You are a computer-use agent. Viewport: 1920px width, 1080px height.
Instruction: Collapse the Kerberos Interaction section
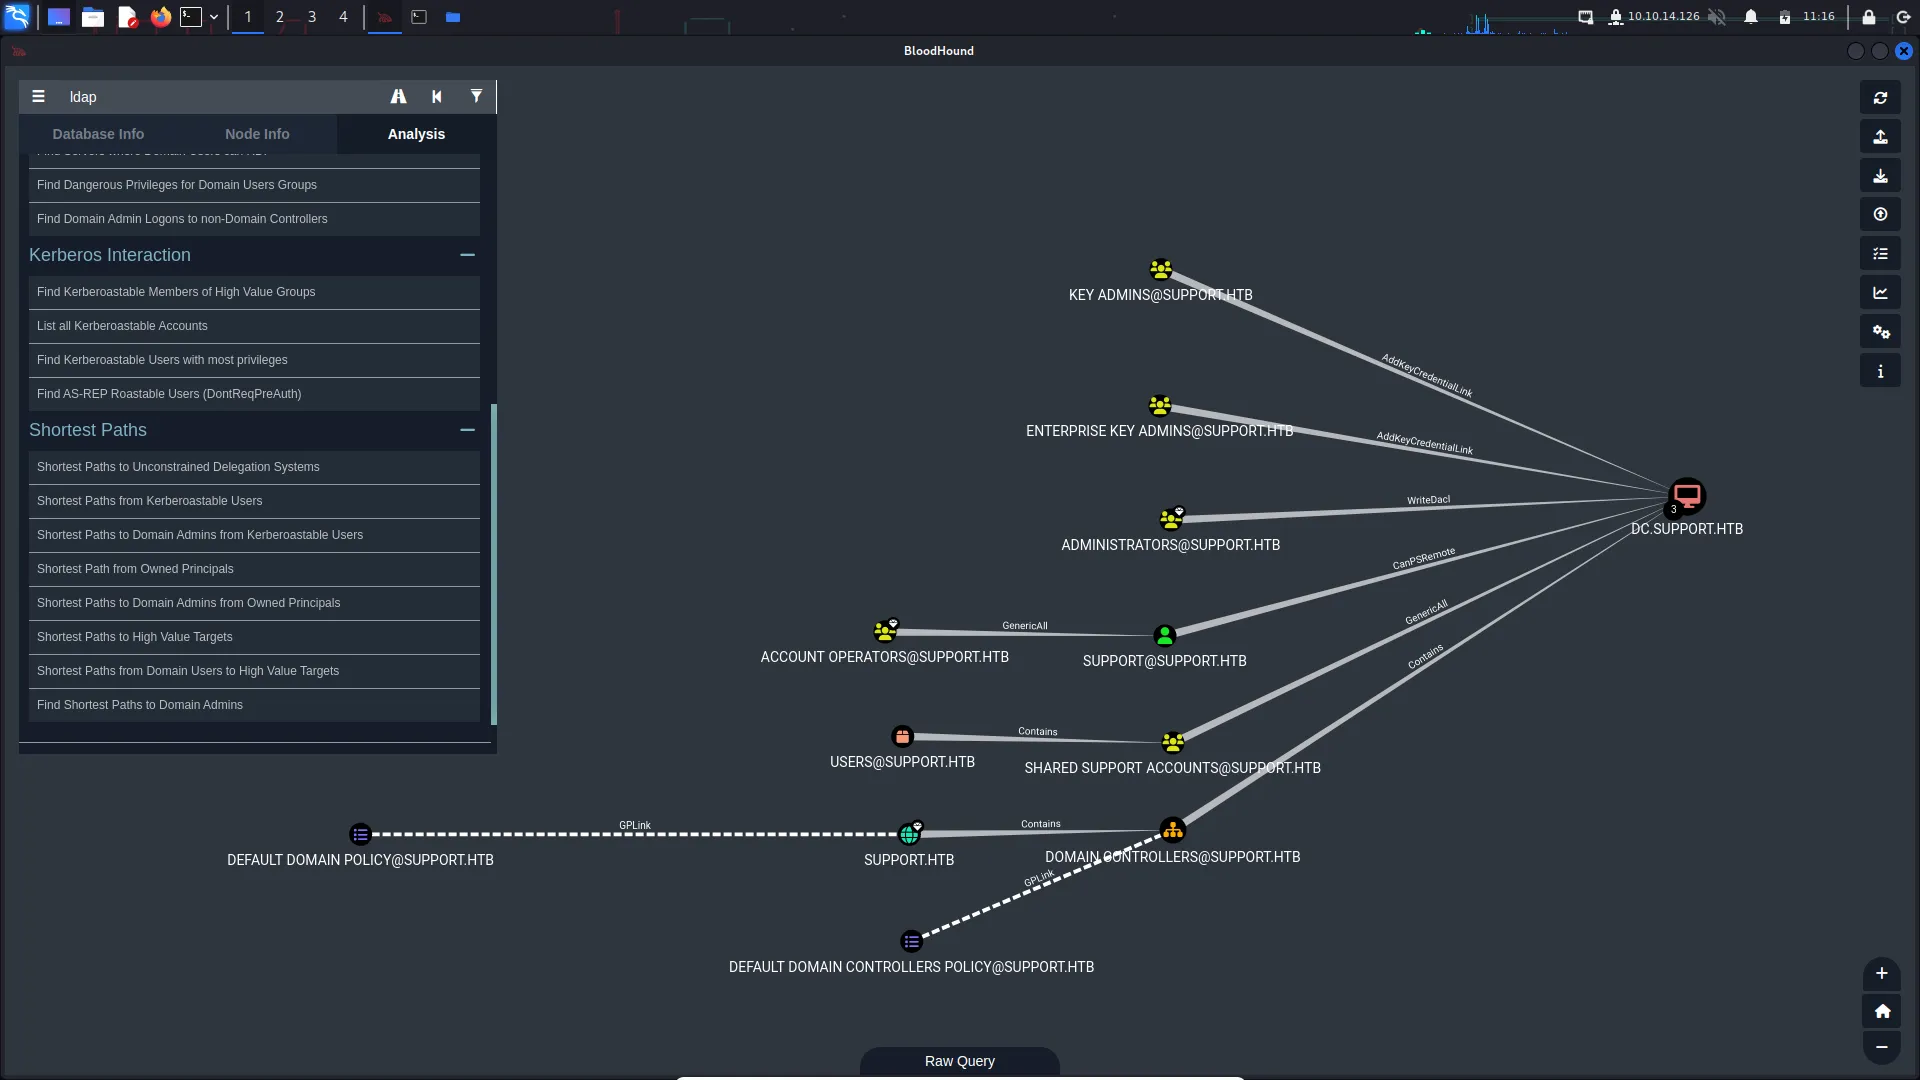pos(467,255)
